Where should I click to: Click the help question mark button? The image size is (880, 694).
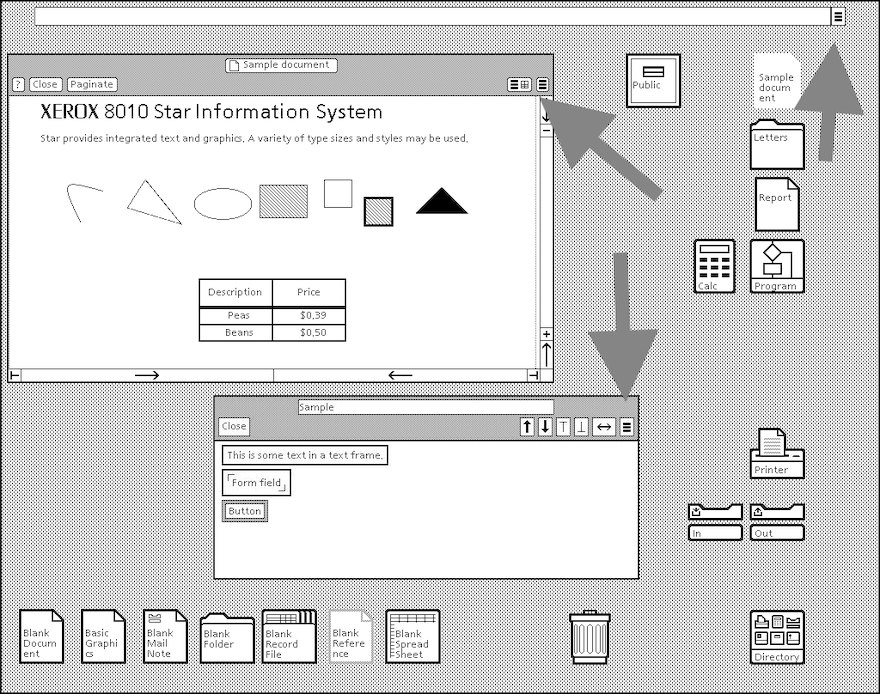pyautogui.click(x=18, y=84)
